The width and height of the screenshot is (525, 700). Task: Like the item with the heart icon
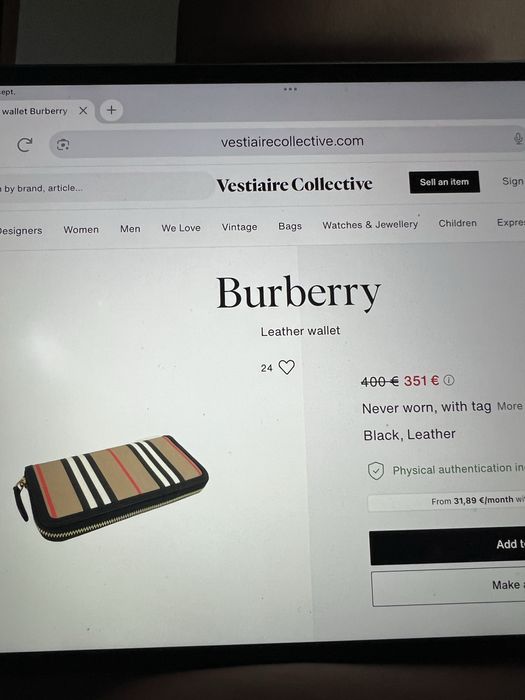[287, 367]
